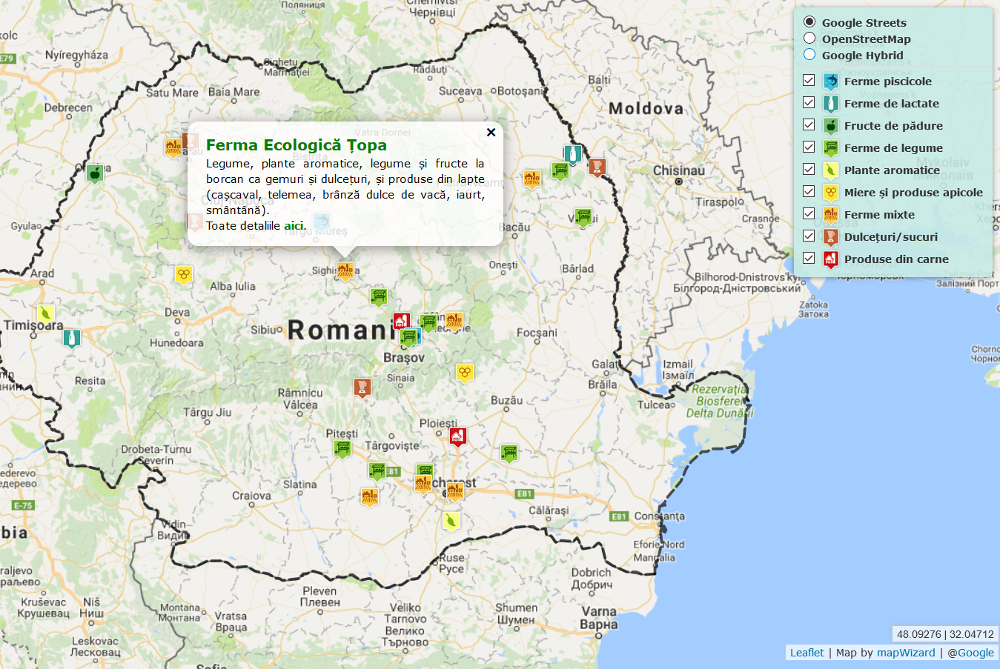Click the Produse din carne legend icon
1000x669 pixels.
(x=830, y=260)
